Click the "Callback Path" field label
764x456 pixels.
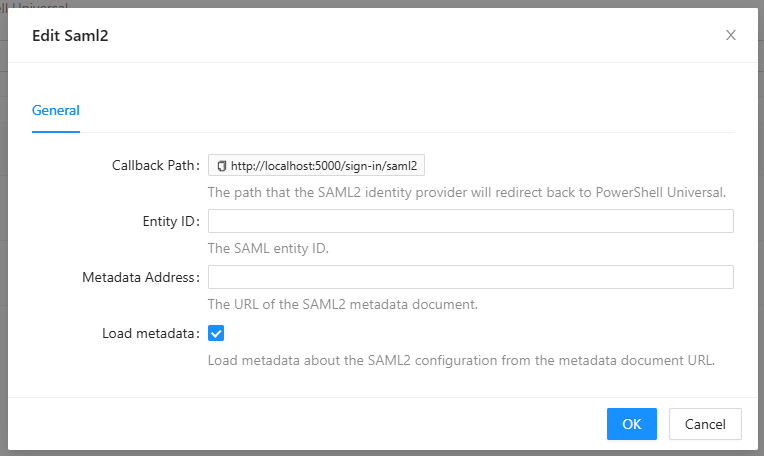tap(155, 165)
